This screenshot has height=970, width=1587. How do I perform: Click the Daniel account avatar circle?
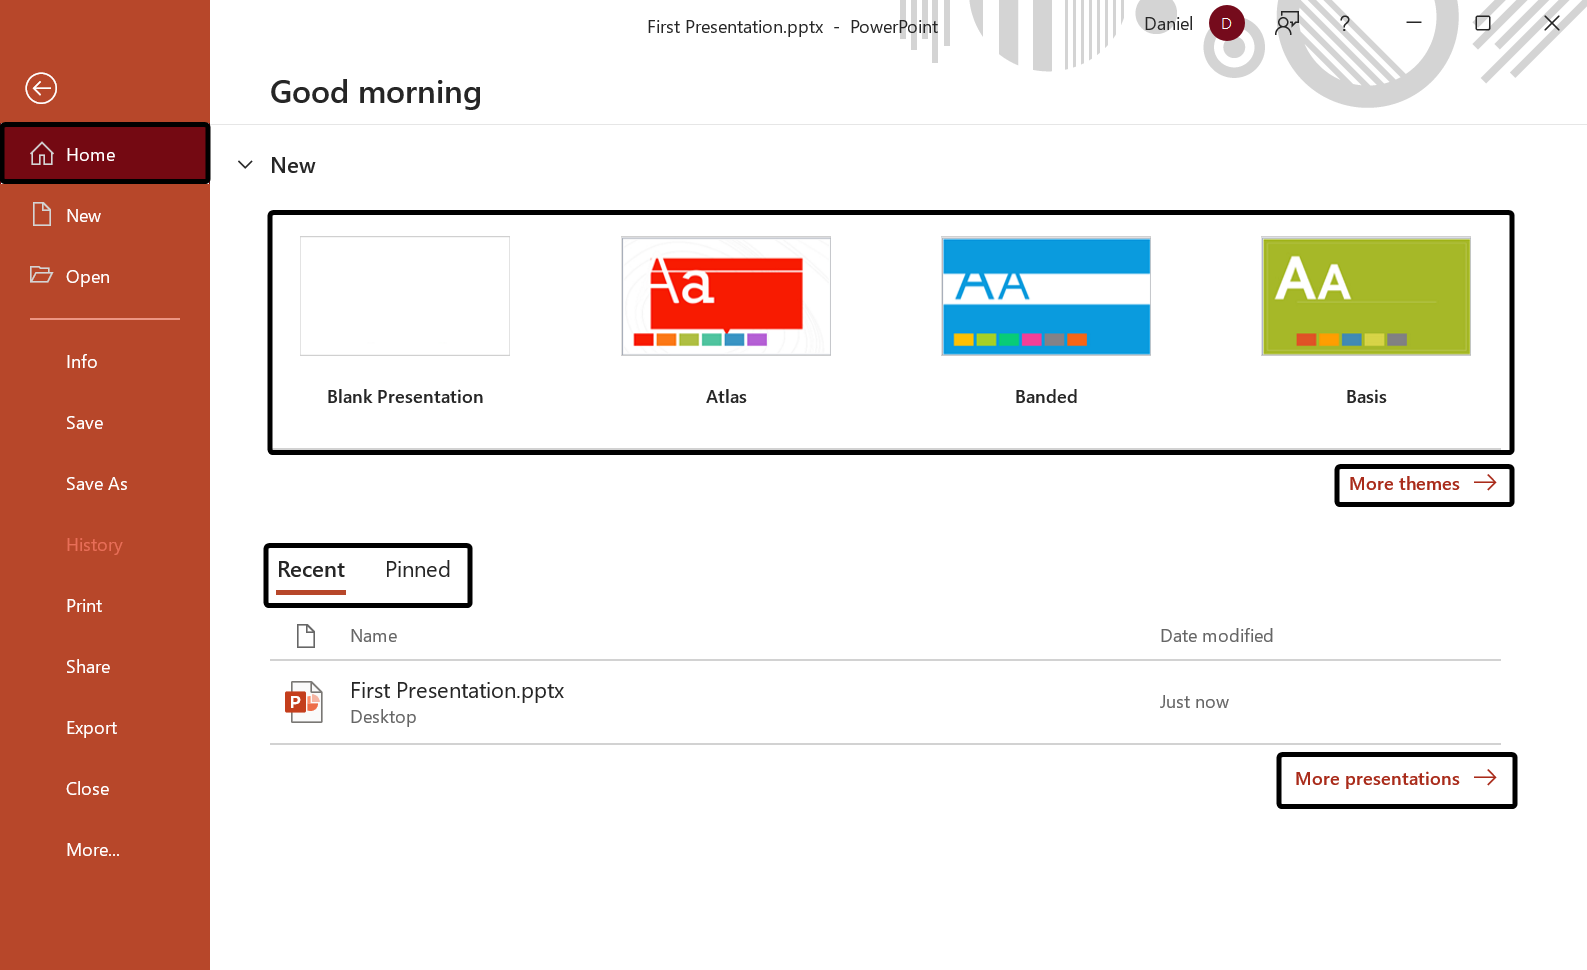(x=1226, y=24)
